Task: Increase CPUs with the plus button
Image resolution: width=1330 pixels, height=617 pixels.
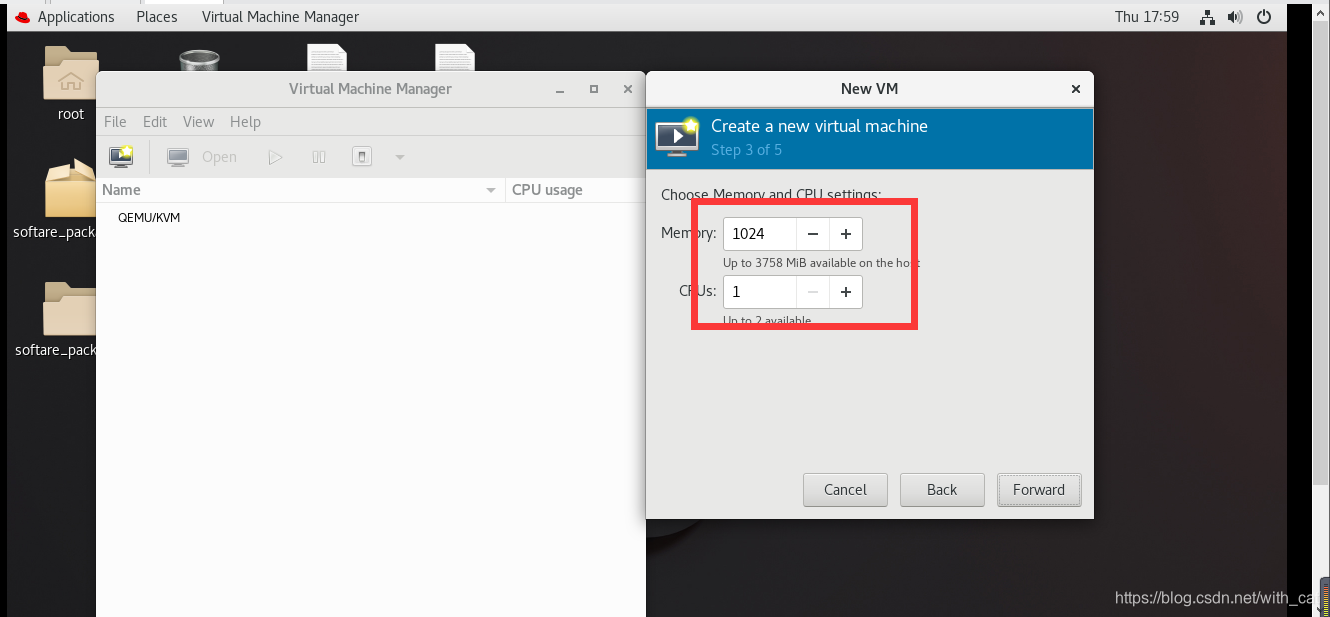Action: [846, 292]
